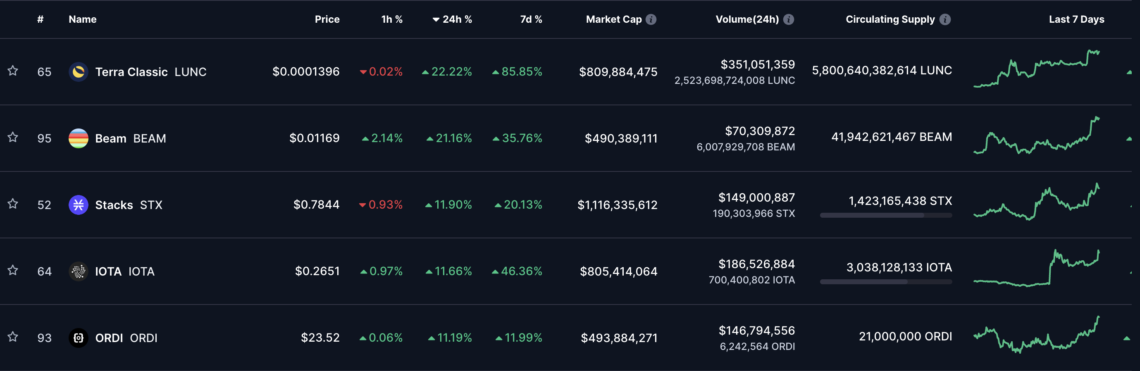1140x371 pixels.
Task: Click the Beam coin logo icon
Action: pos(79,138)
